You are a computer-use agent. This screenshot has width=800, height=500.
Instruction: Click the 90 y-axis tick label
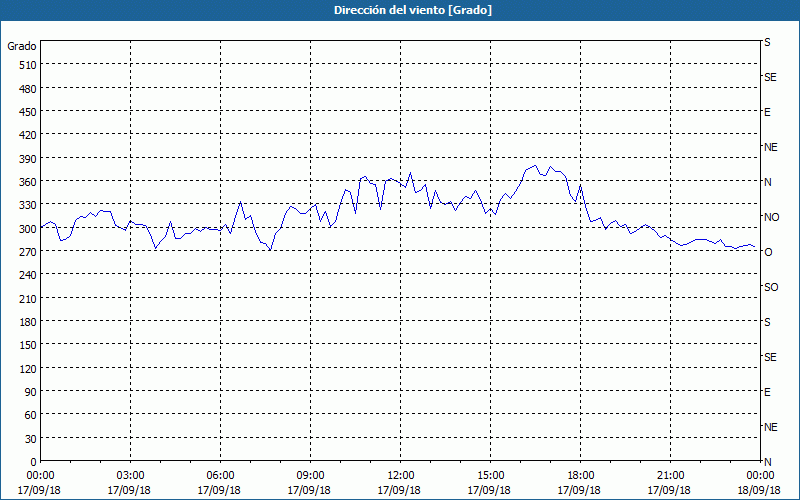click(x=31, y=392)
